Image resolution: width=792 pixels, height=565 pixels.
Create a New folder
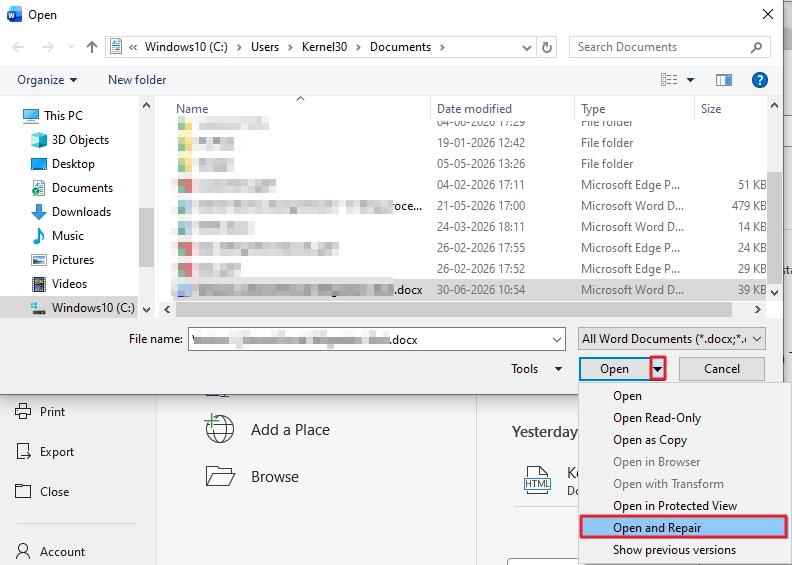coord(137,80)
